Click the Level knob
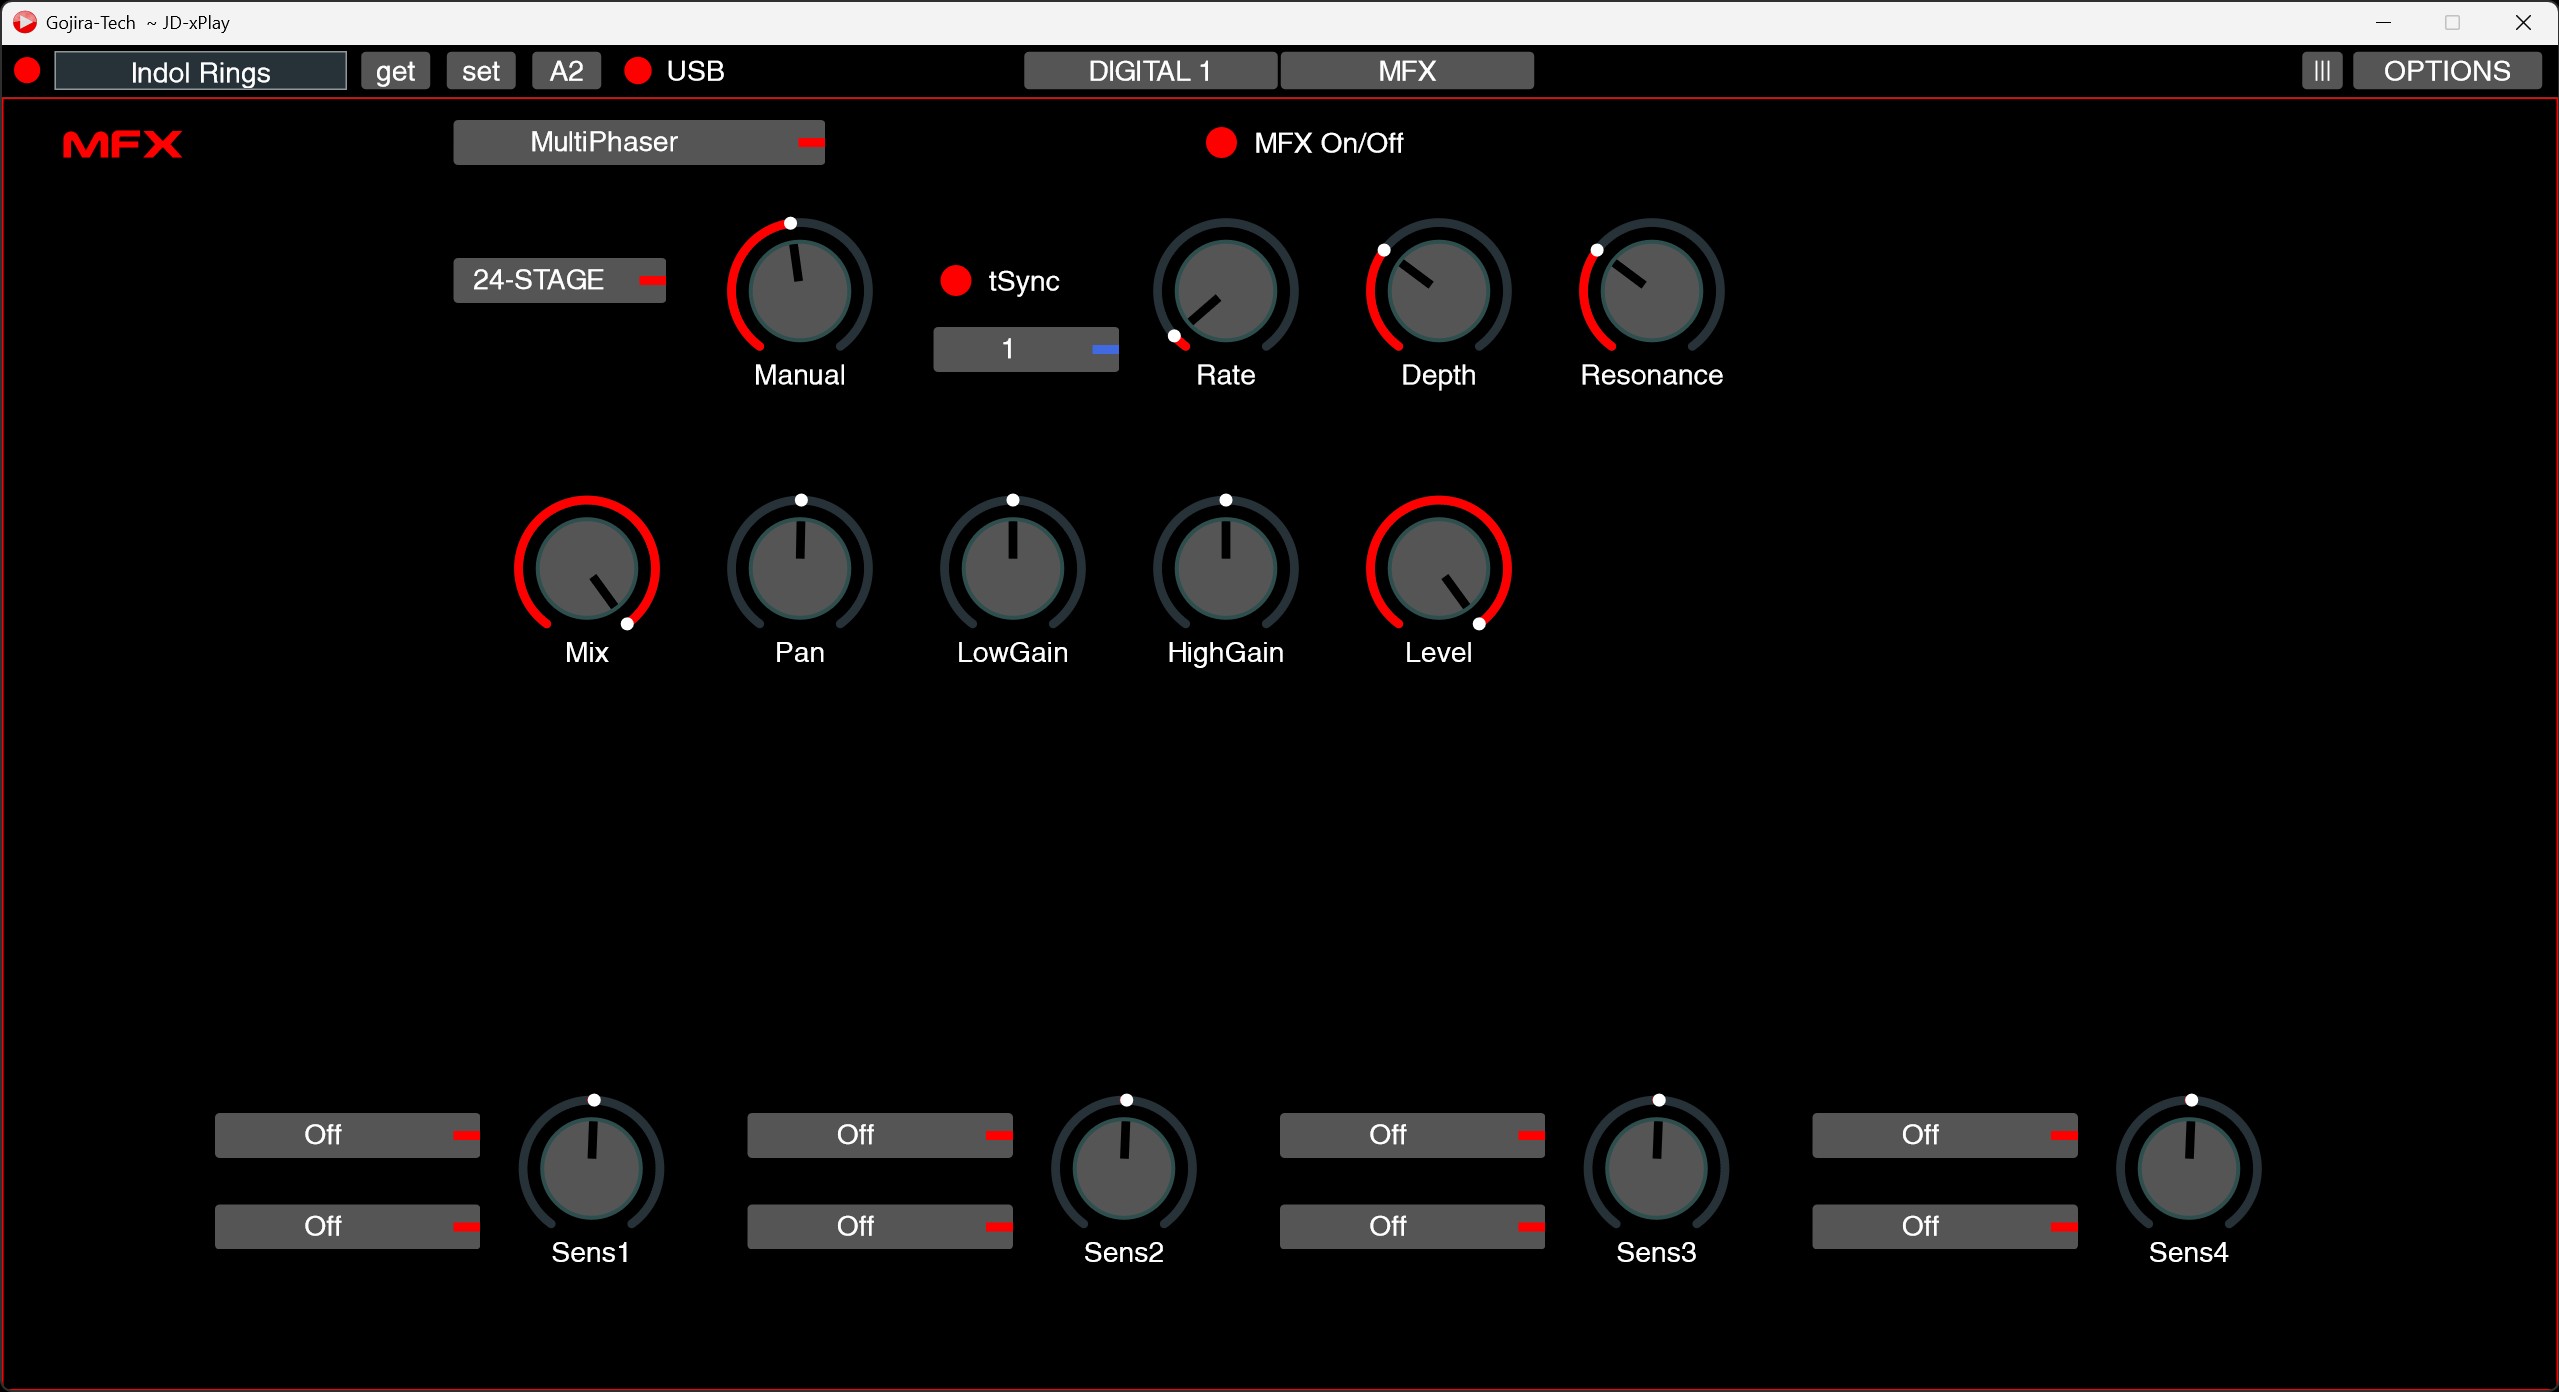The image size is (2559, 1392). pyautogui.click(x=1439, y=567)
